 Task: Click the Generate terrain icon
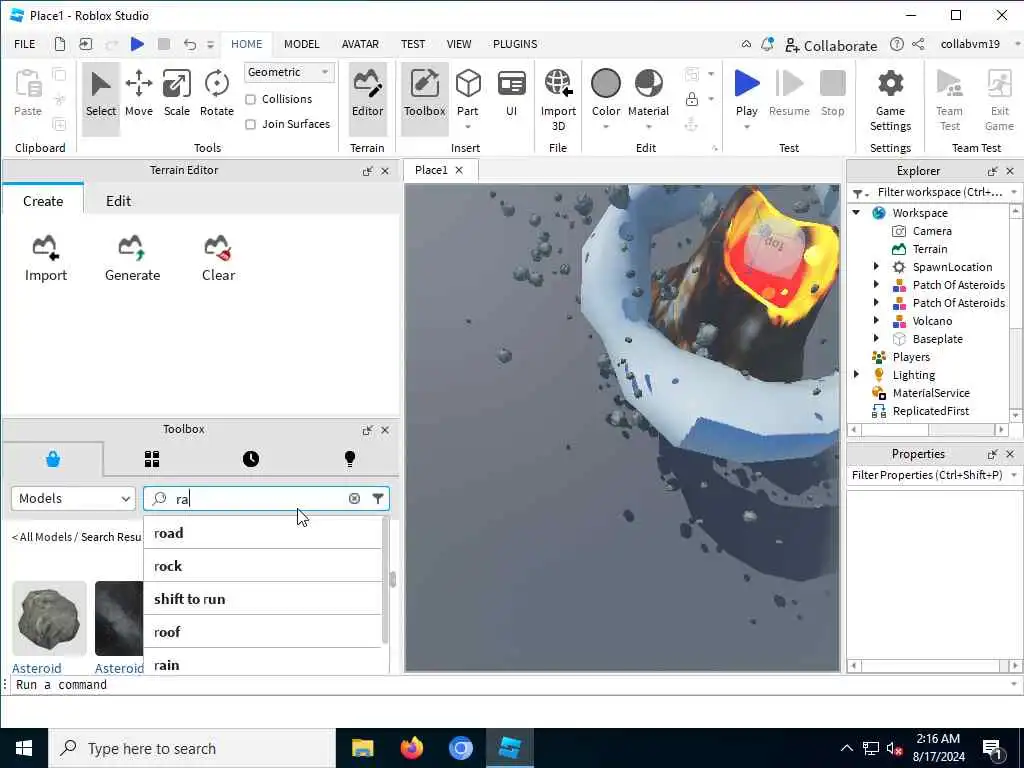(x=132, y=259)
